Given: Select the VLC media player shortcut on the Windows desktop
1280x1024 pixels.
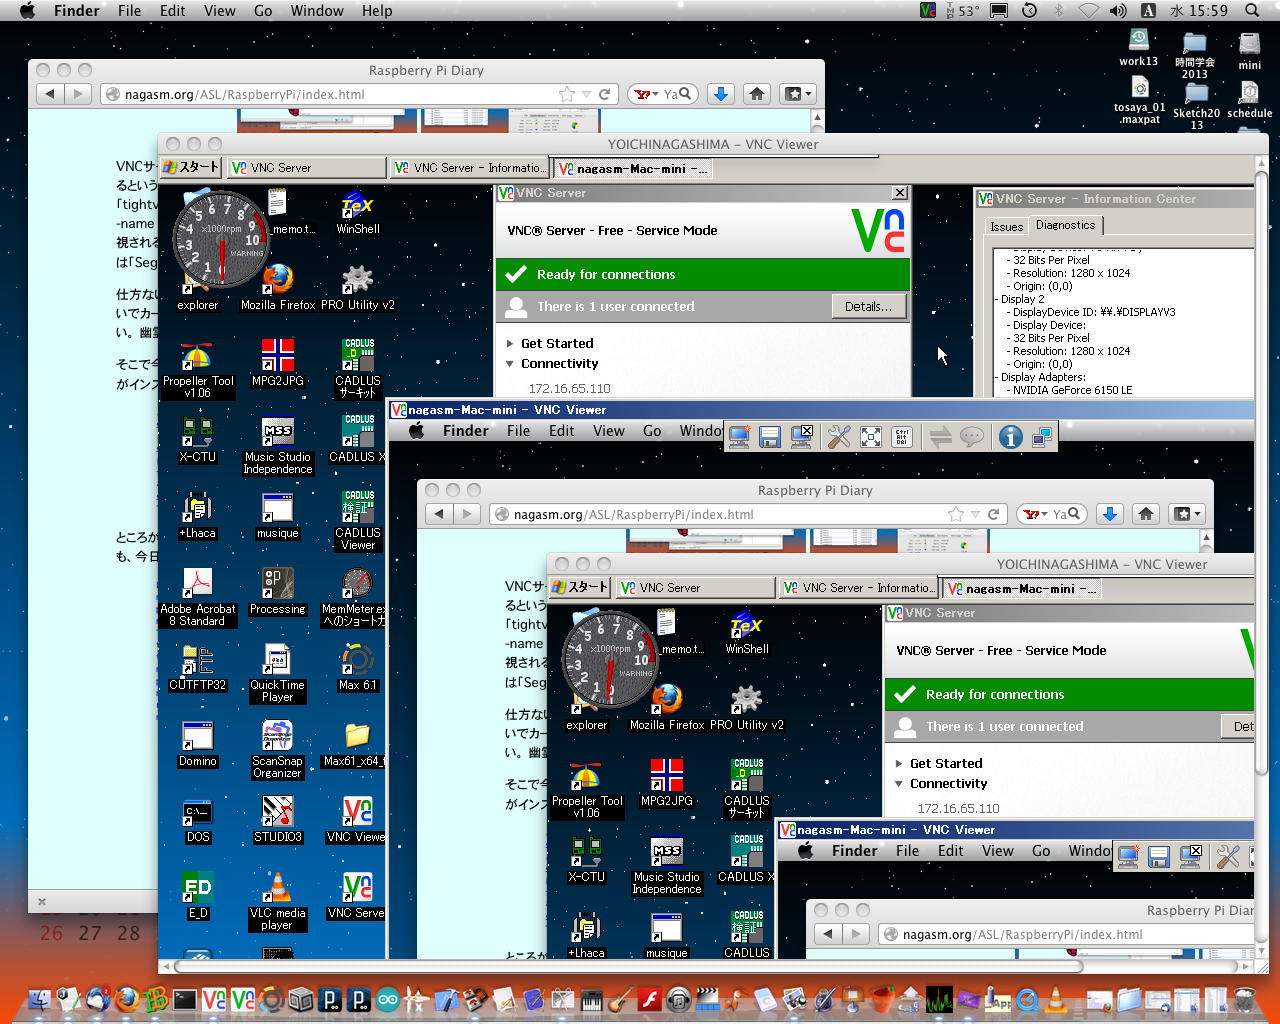Looking at the screenshot, I should tap(278, 902).
